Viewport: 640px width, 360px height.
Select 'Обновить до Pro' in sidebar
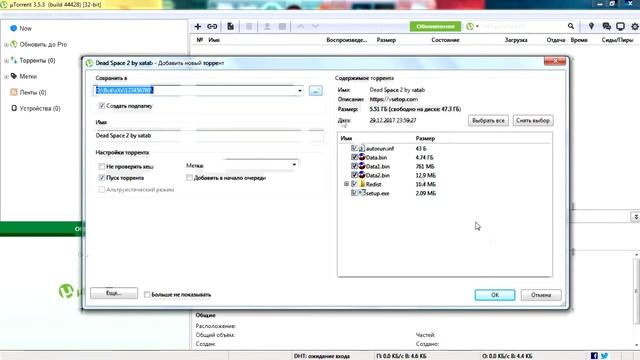(x=43, y=44)
